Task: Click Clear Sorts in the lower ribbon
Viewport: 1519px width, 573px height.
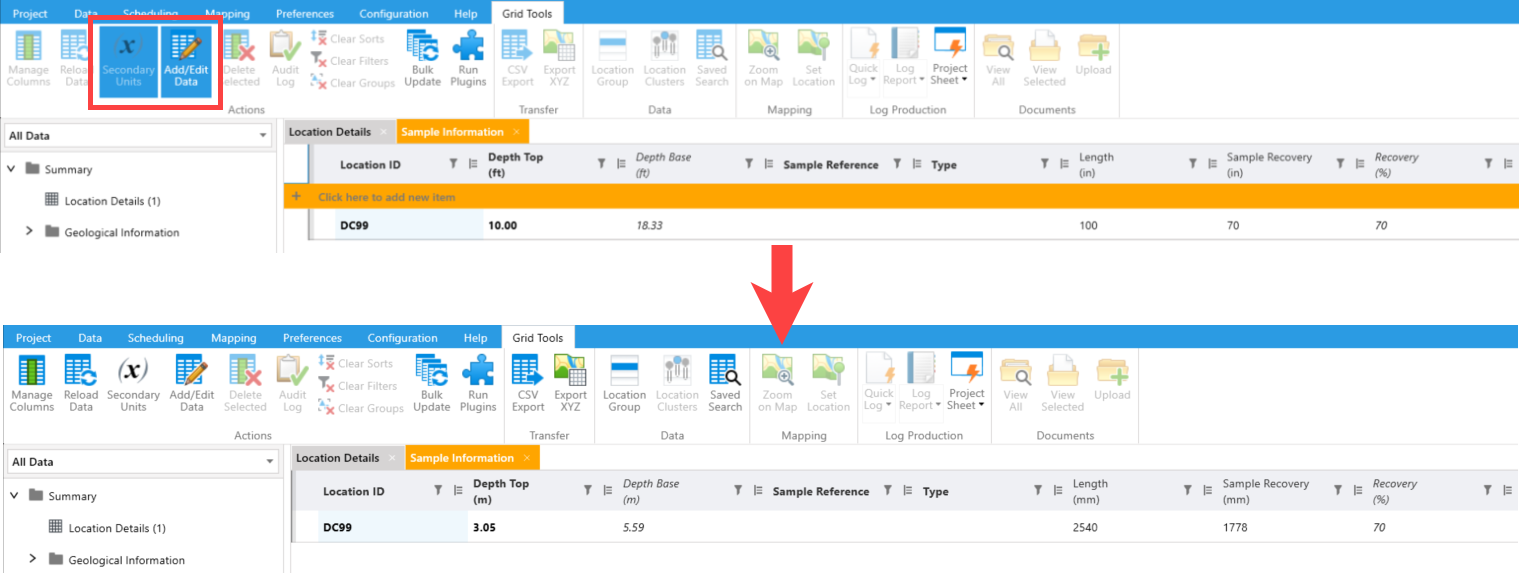Action: [355, 364]
